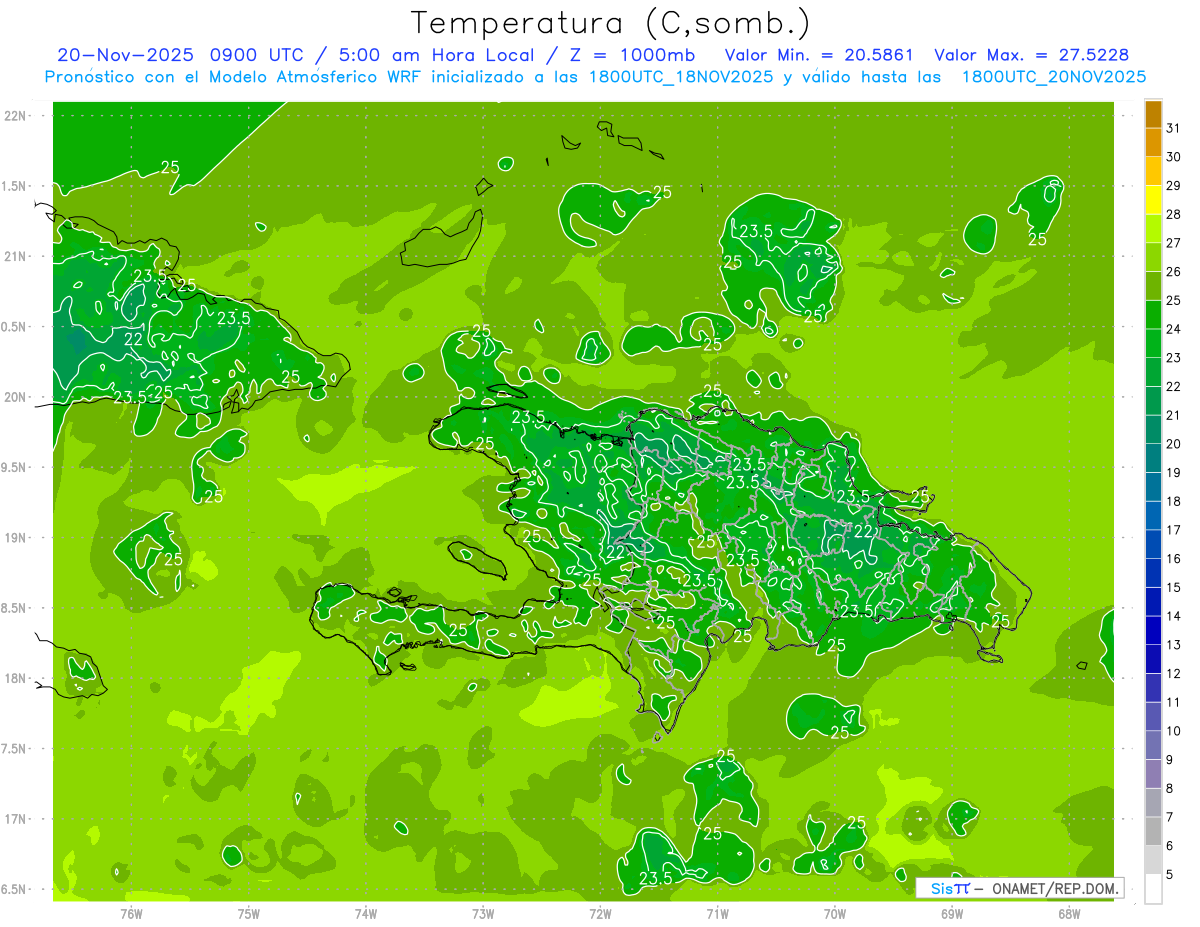Click the Temperatura (C,somb.) map title
The height and width of the screenshot is (927, 1200).
point(611,23)
